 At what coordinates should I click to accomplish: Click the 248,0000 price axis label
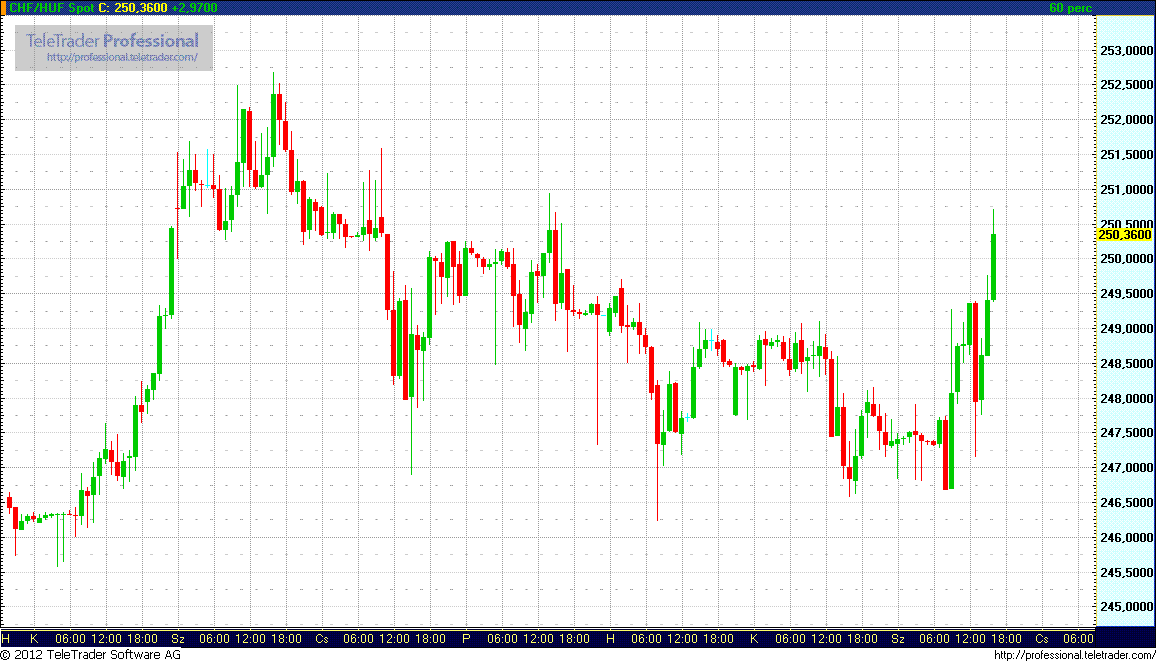click(x=1126, y=399)
